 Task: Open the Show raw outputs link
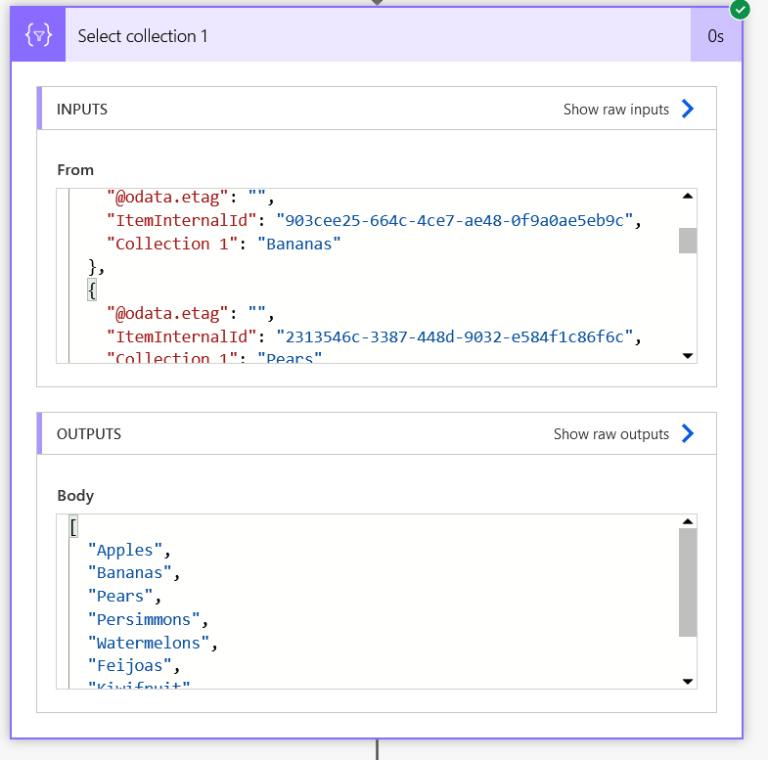tap(611, 434)
